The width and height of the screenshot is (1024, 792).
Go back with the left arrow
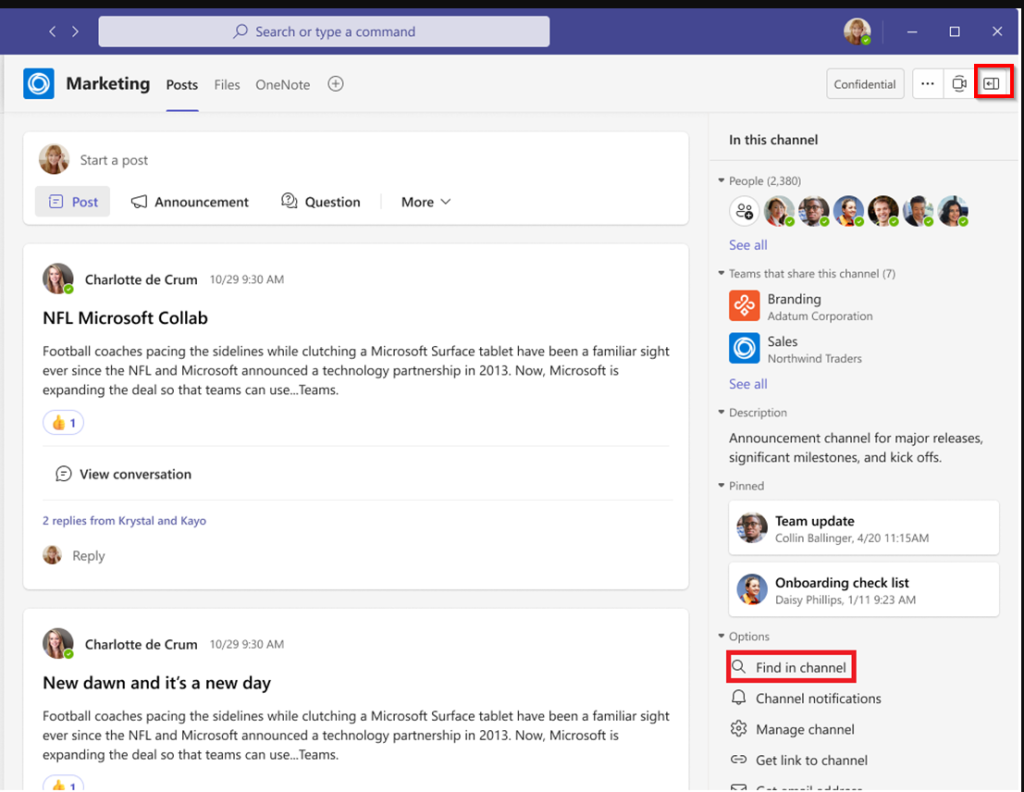52,31
